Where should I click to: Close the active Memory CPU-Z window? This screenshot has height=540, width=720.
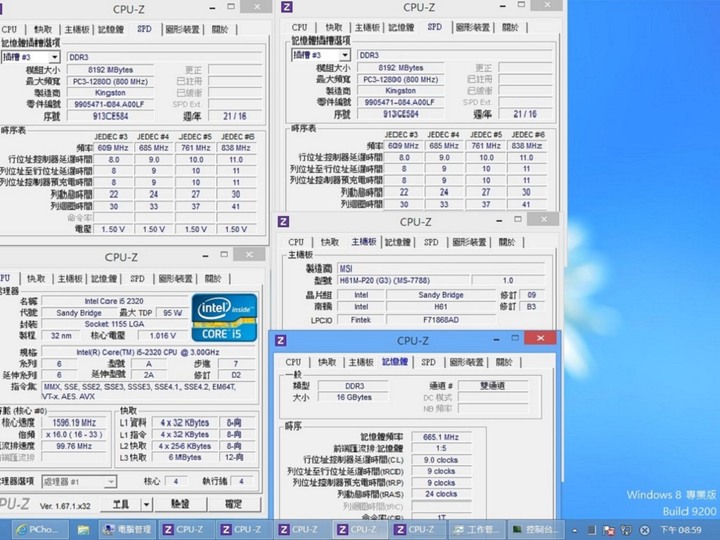(540, 338)
